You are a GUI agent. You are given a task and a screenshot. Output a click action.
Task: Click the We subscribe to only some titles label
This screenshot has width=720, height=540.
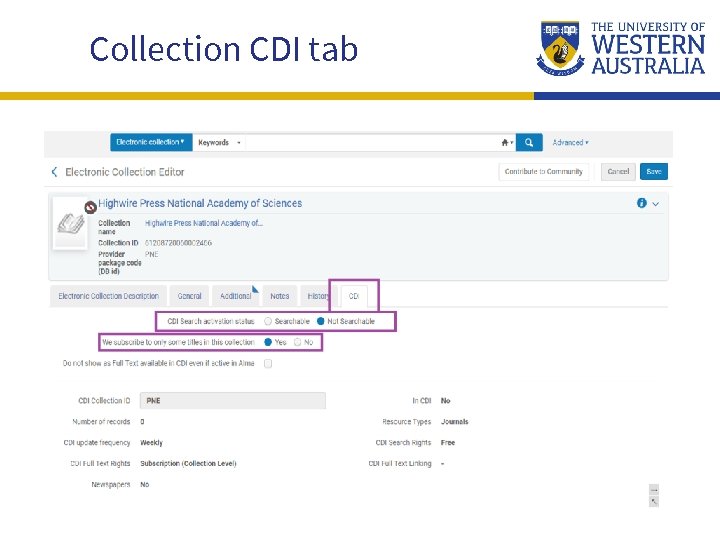click(178, 342)
